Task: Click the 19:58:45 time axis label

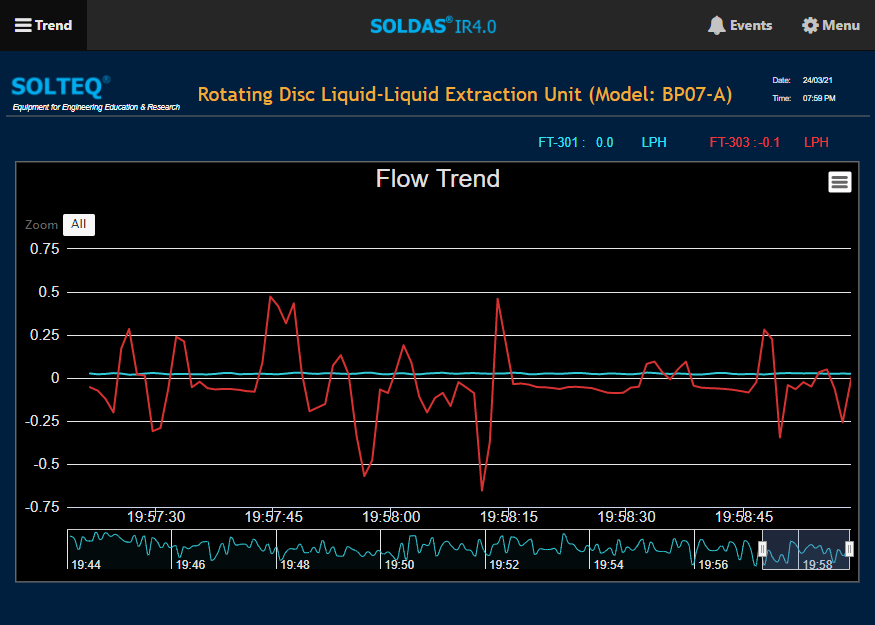Action: click(744, 517)
